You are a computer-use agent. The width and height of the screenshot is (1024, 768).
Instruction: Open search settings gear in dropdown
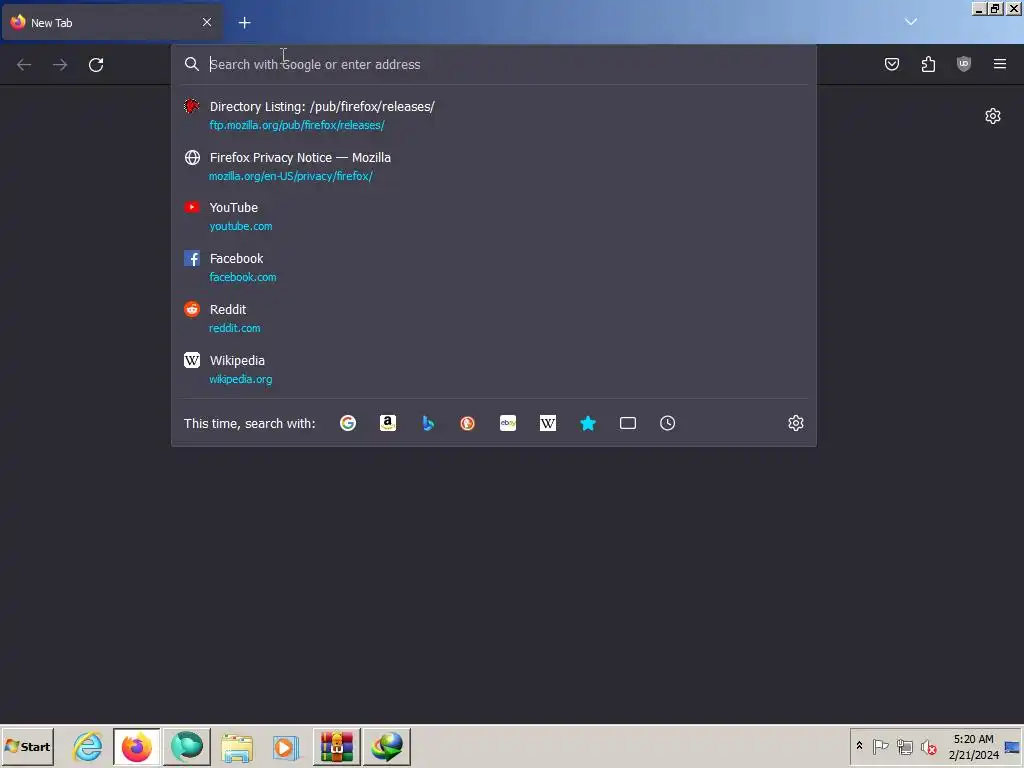795,423
